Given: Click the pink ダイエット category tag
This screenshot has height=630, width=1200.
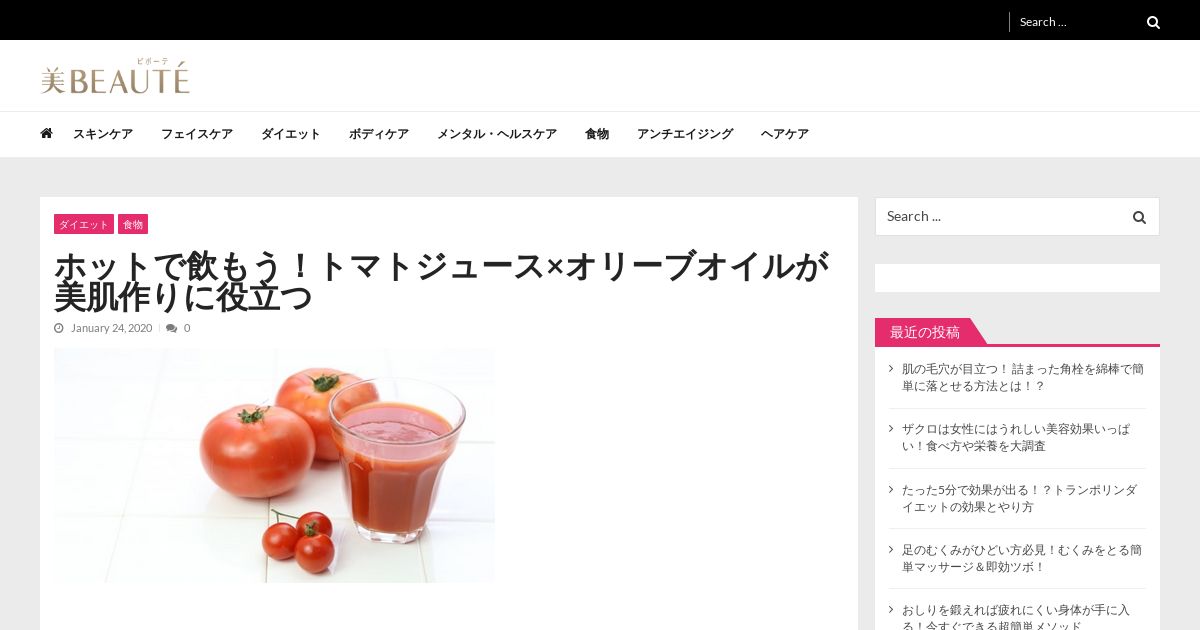Looking at the screenshot, I should (84, 224).
